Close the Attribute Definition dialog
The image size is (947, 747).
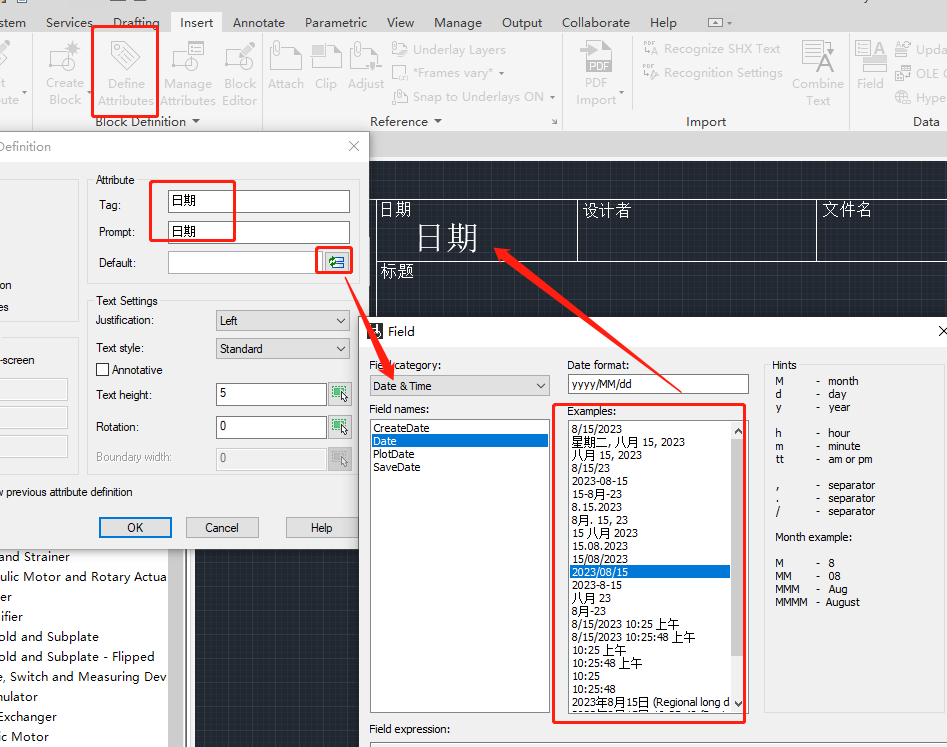click(354, 146)
